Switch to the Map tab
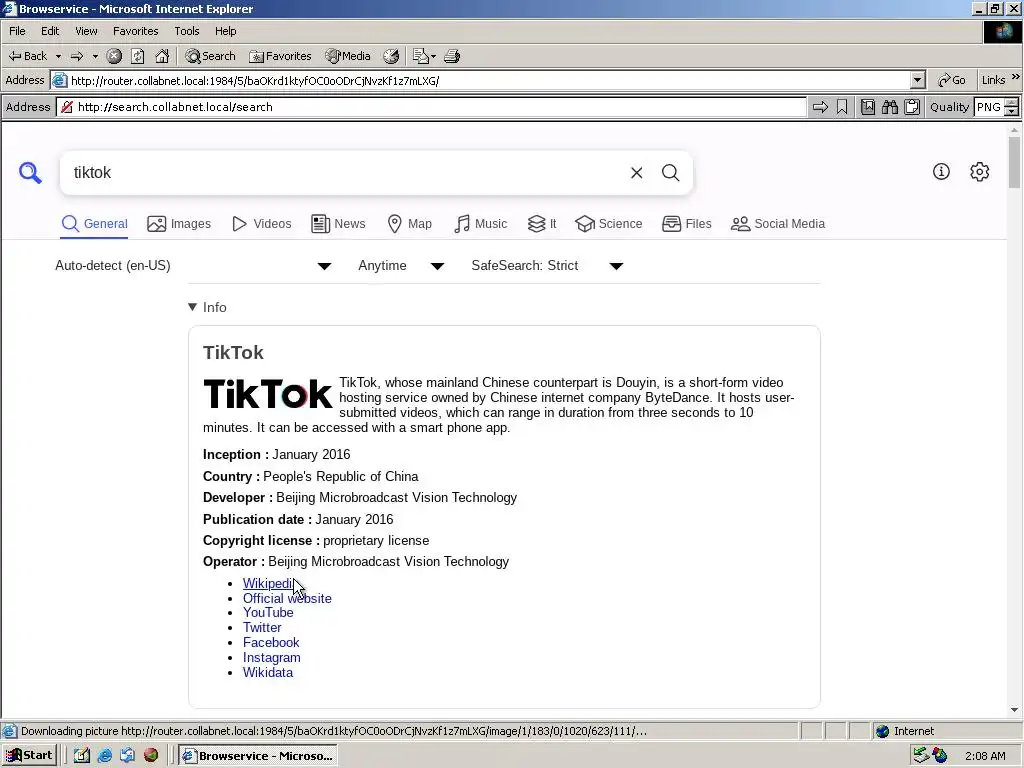The image size is (1024, 768). tap(409, 224)
